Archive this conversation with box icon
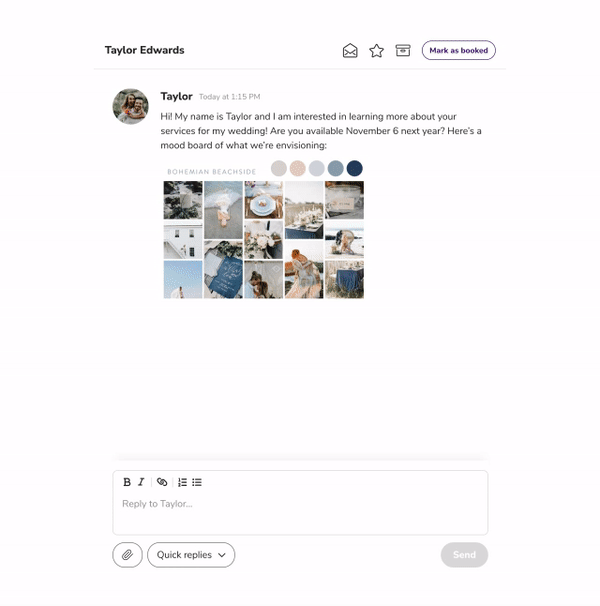The width and height of the screenshot is (600, 606). (403, 50)
